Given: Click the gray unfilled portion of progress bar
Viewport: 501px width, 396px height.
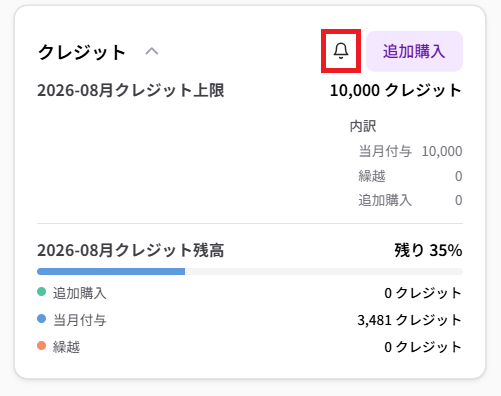Looking at the screenshot, I should coord(324,271).
